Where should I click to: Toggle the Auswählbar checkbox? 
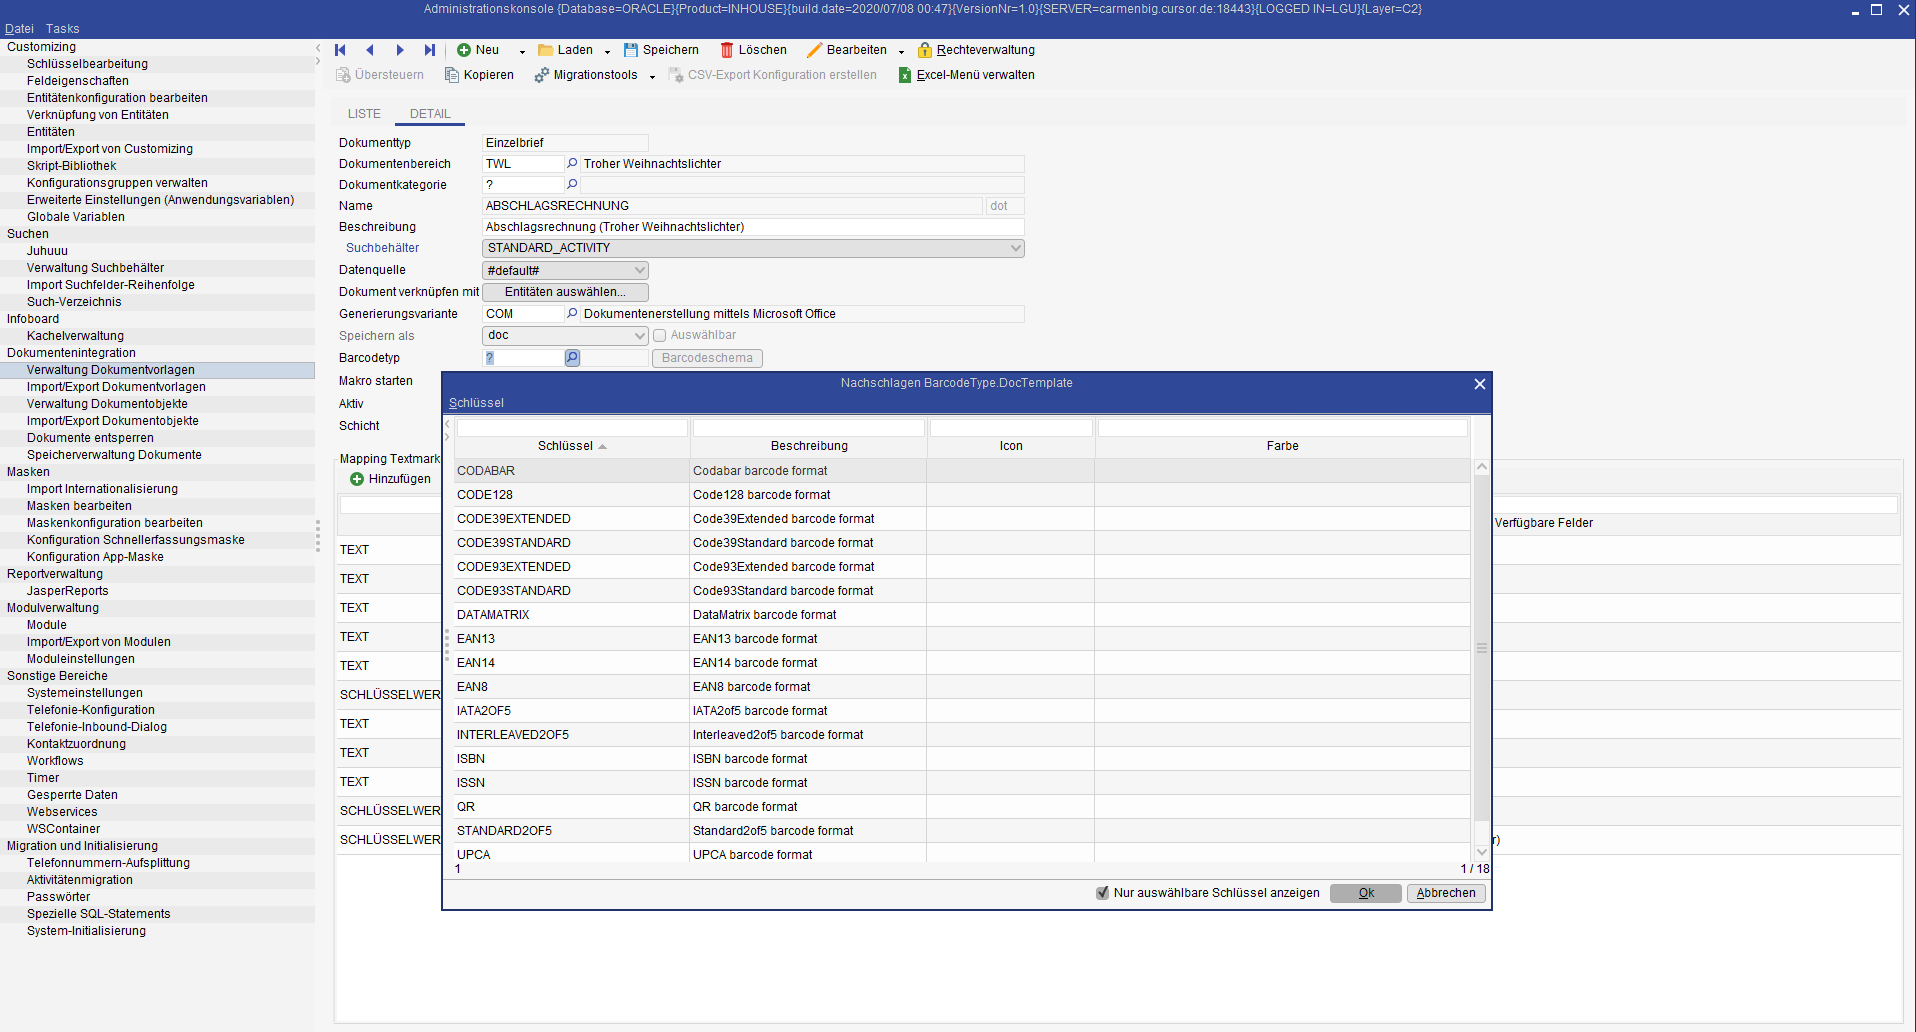659,336
